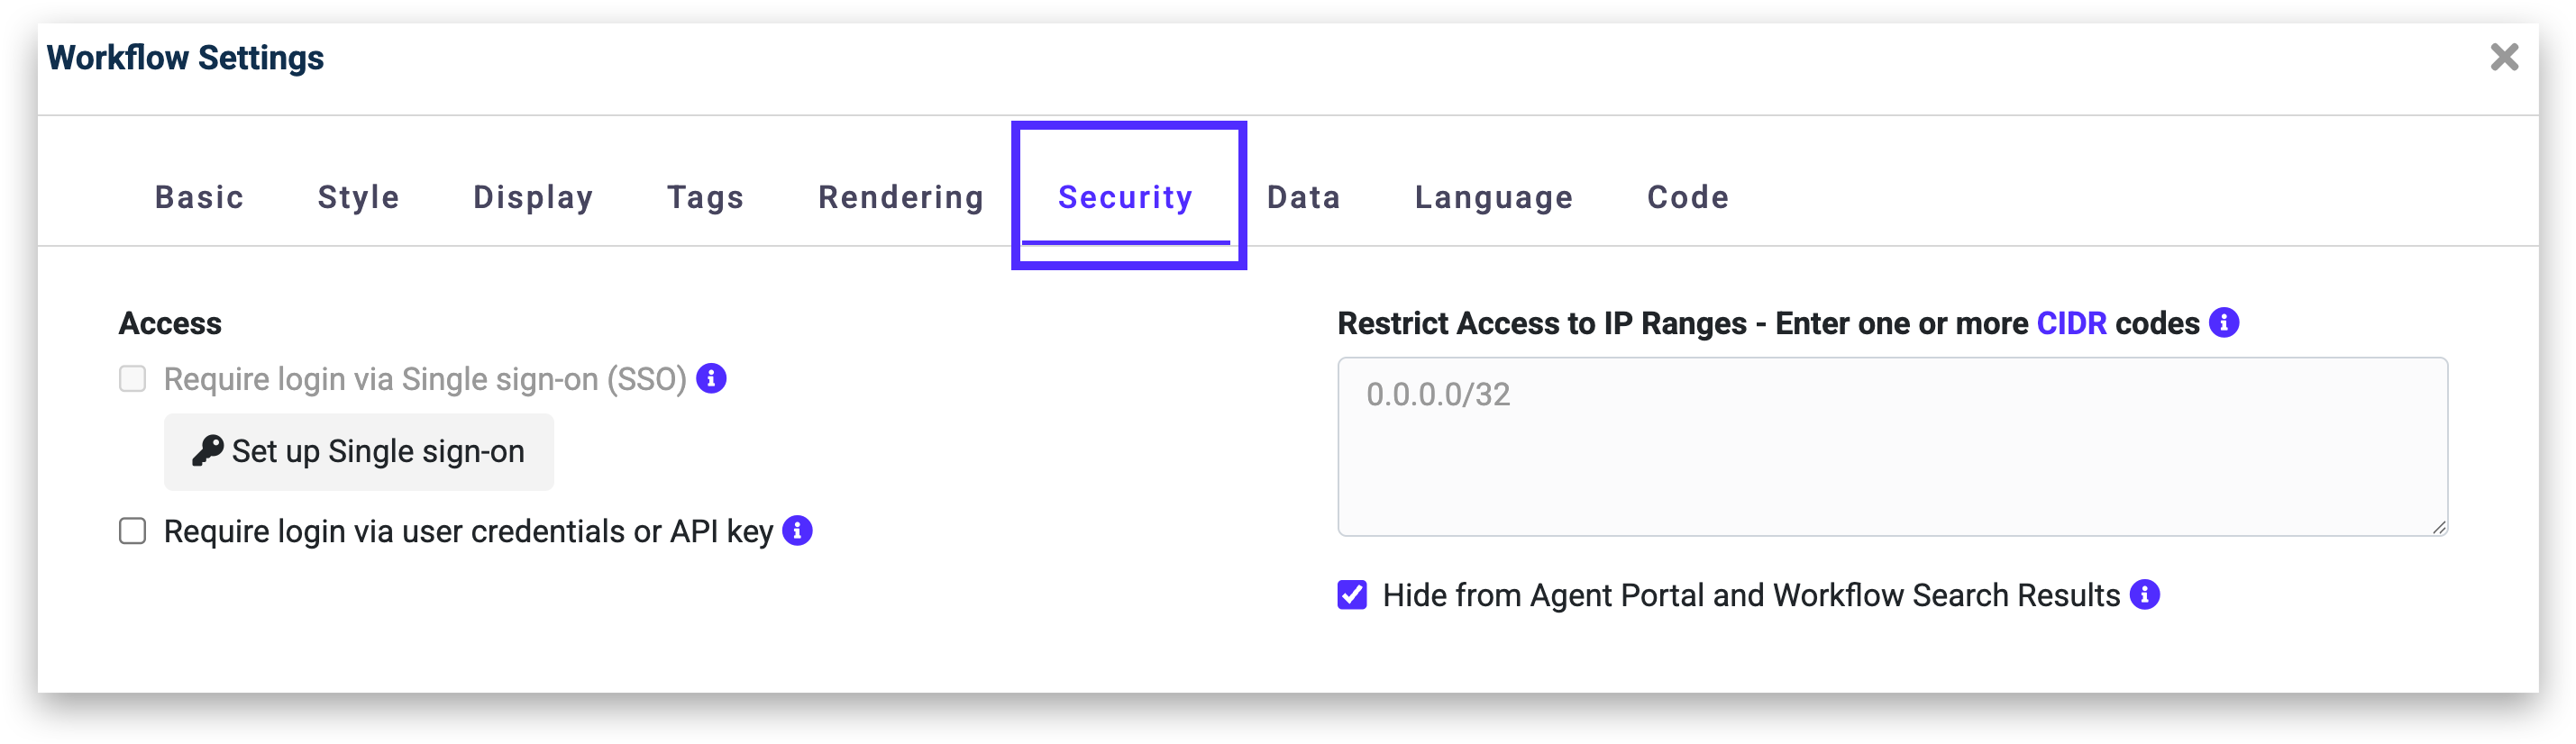Click the IP ranges CIDR text field
The height and width of the screenshot is (744, 2576).
pyautogui.click(x=1892, y=446)
